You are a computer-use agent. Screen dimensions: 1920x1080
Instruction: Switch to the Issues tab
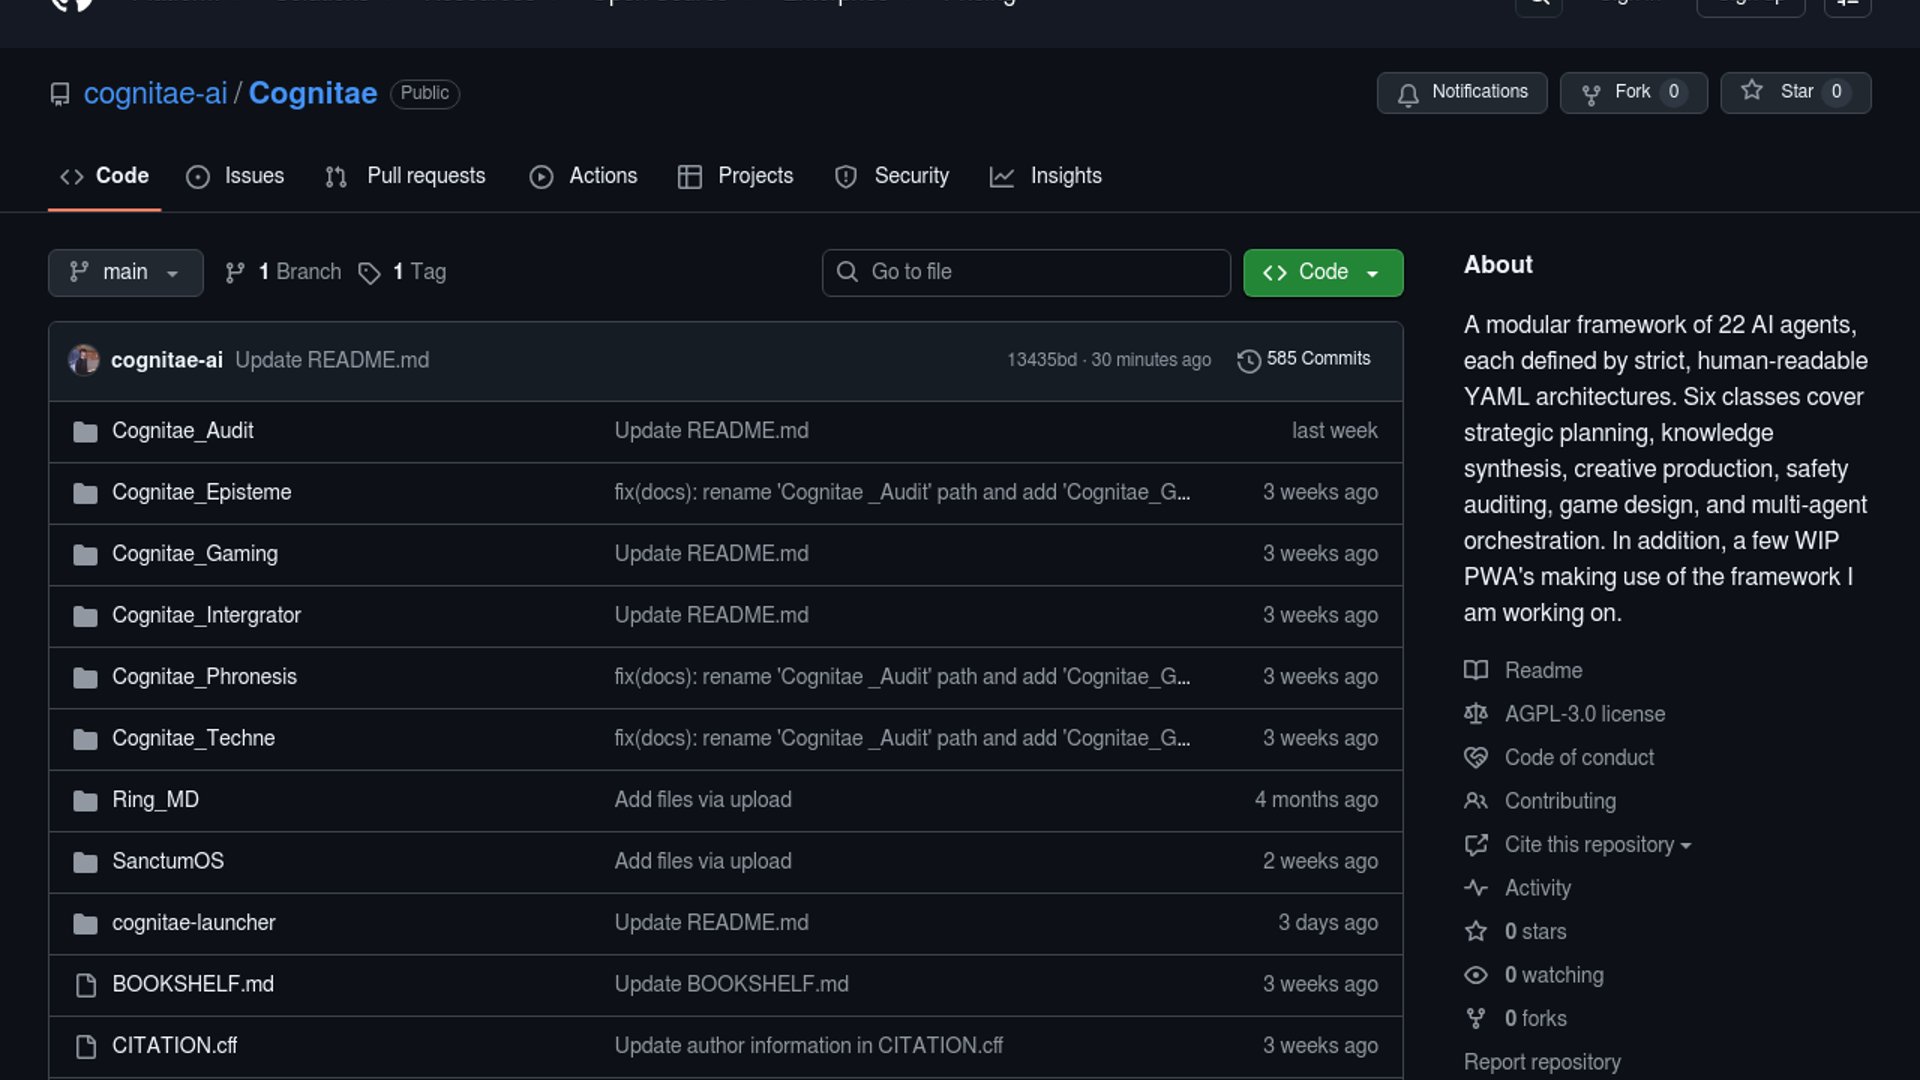pos(236,176)
